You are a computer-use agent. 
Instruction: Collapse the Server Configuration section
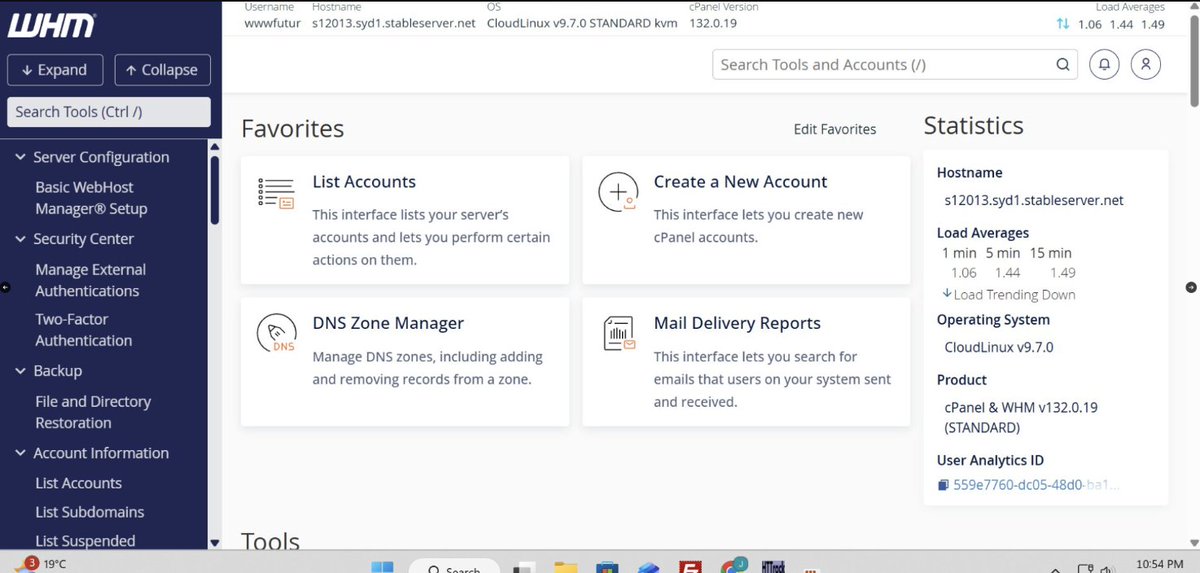22,157
